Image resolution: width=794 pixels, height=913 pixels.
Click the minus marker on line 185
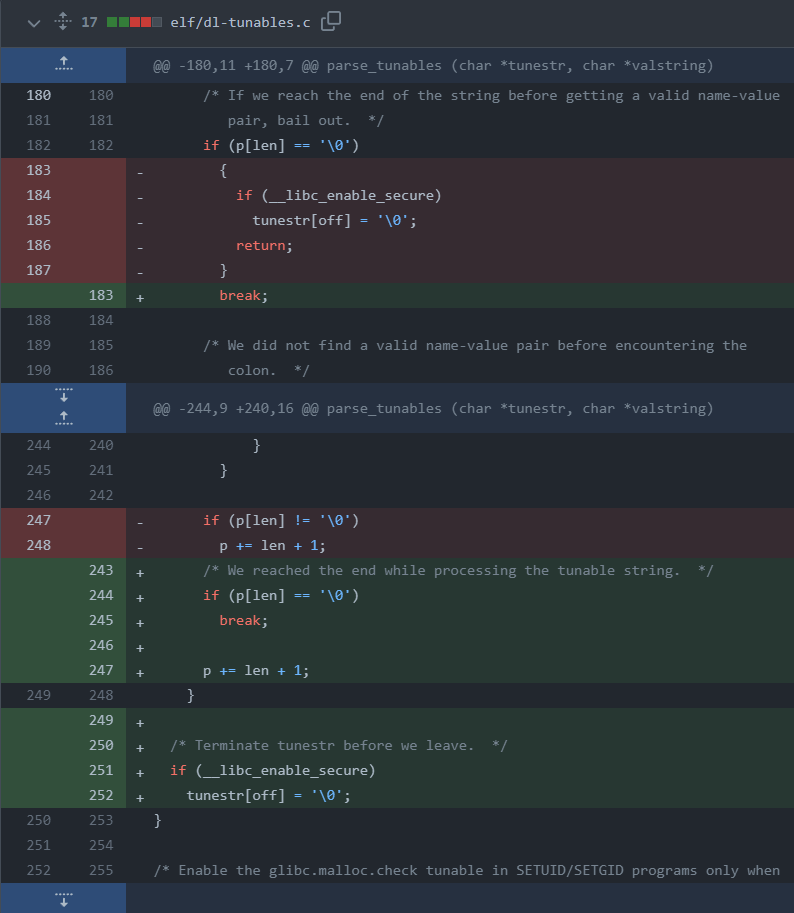139,221
